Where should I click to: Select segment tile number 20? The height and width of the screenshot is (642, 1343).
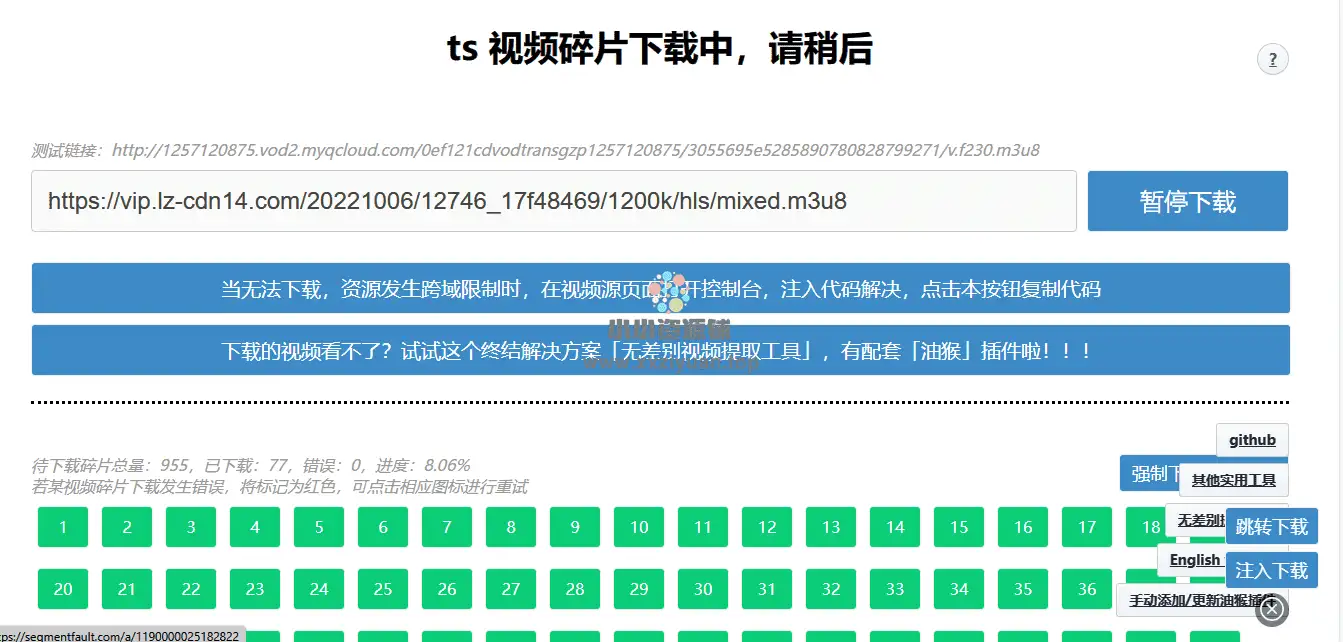click(x=63, y=589)
